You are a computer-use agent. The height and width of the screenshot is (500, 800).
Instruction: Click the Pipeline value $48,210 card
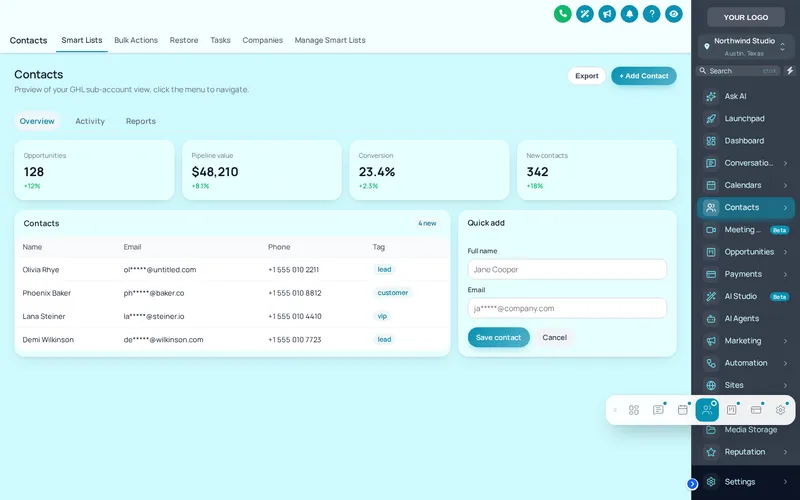262,170
